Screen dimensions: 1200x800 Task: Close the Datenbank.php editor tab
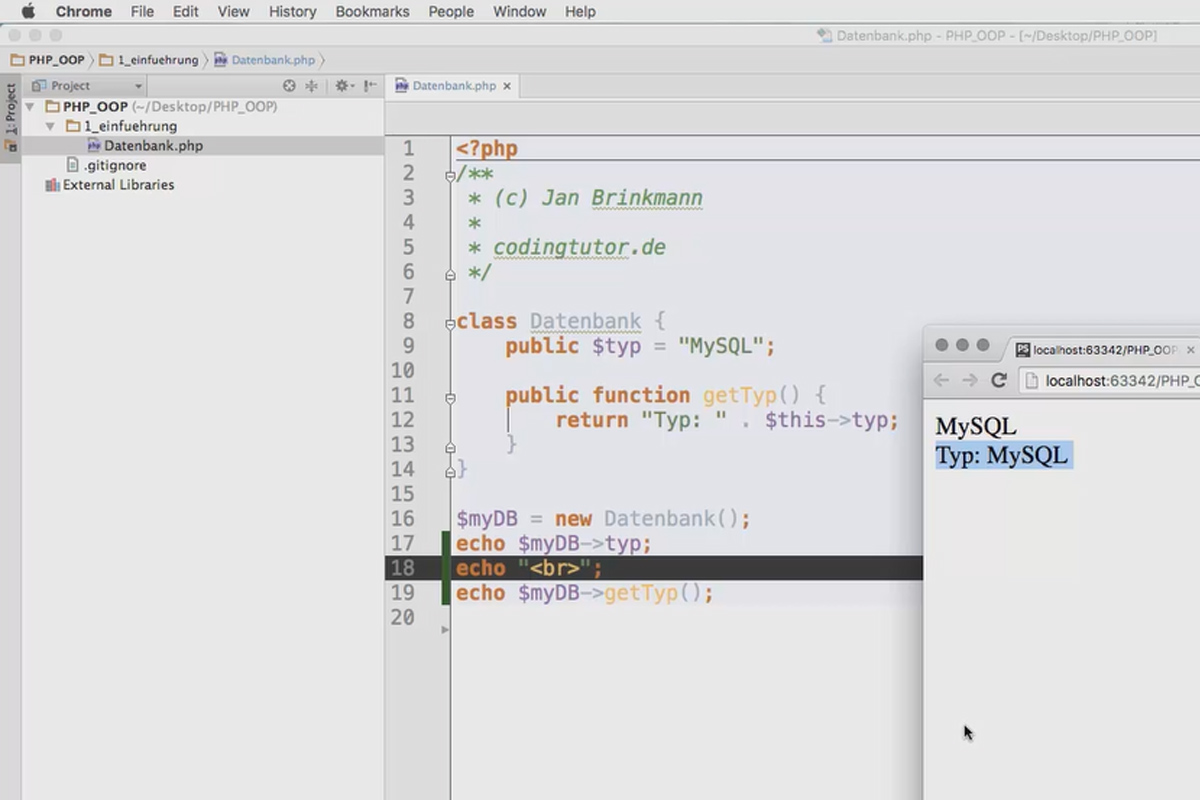pos(507,86)
